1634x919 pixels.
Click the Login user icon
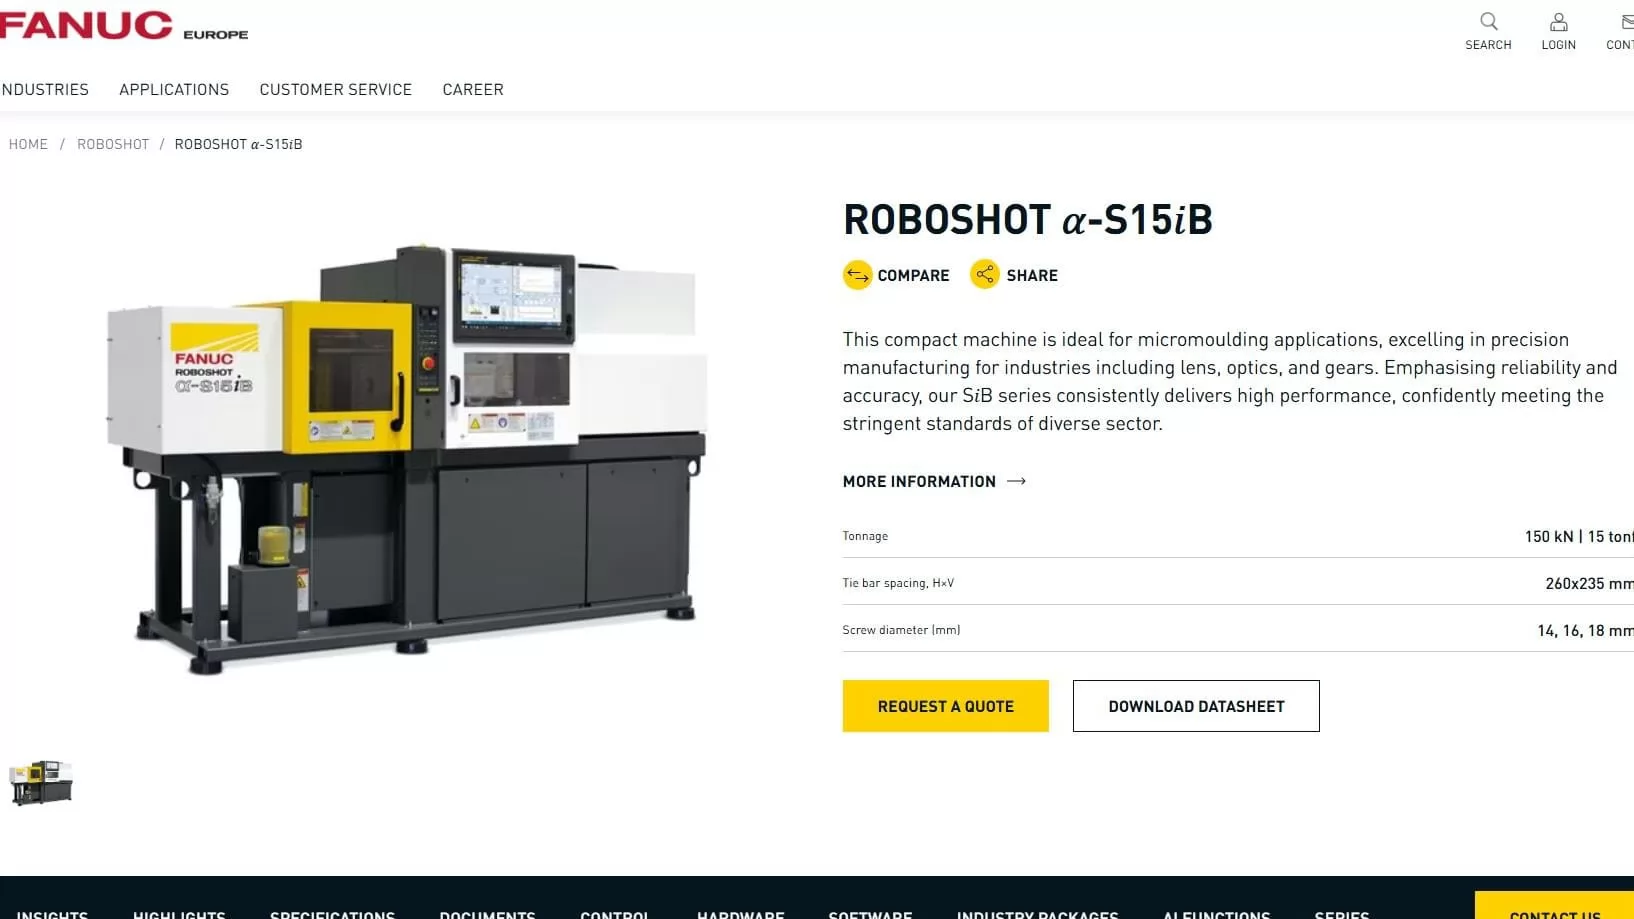click(x=1558, y=21)
